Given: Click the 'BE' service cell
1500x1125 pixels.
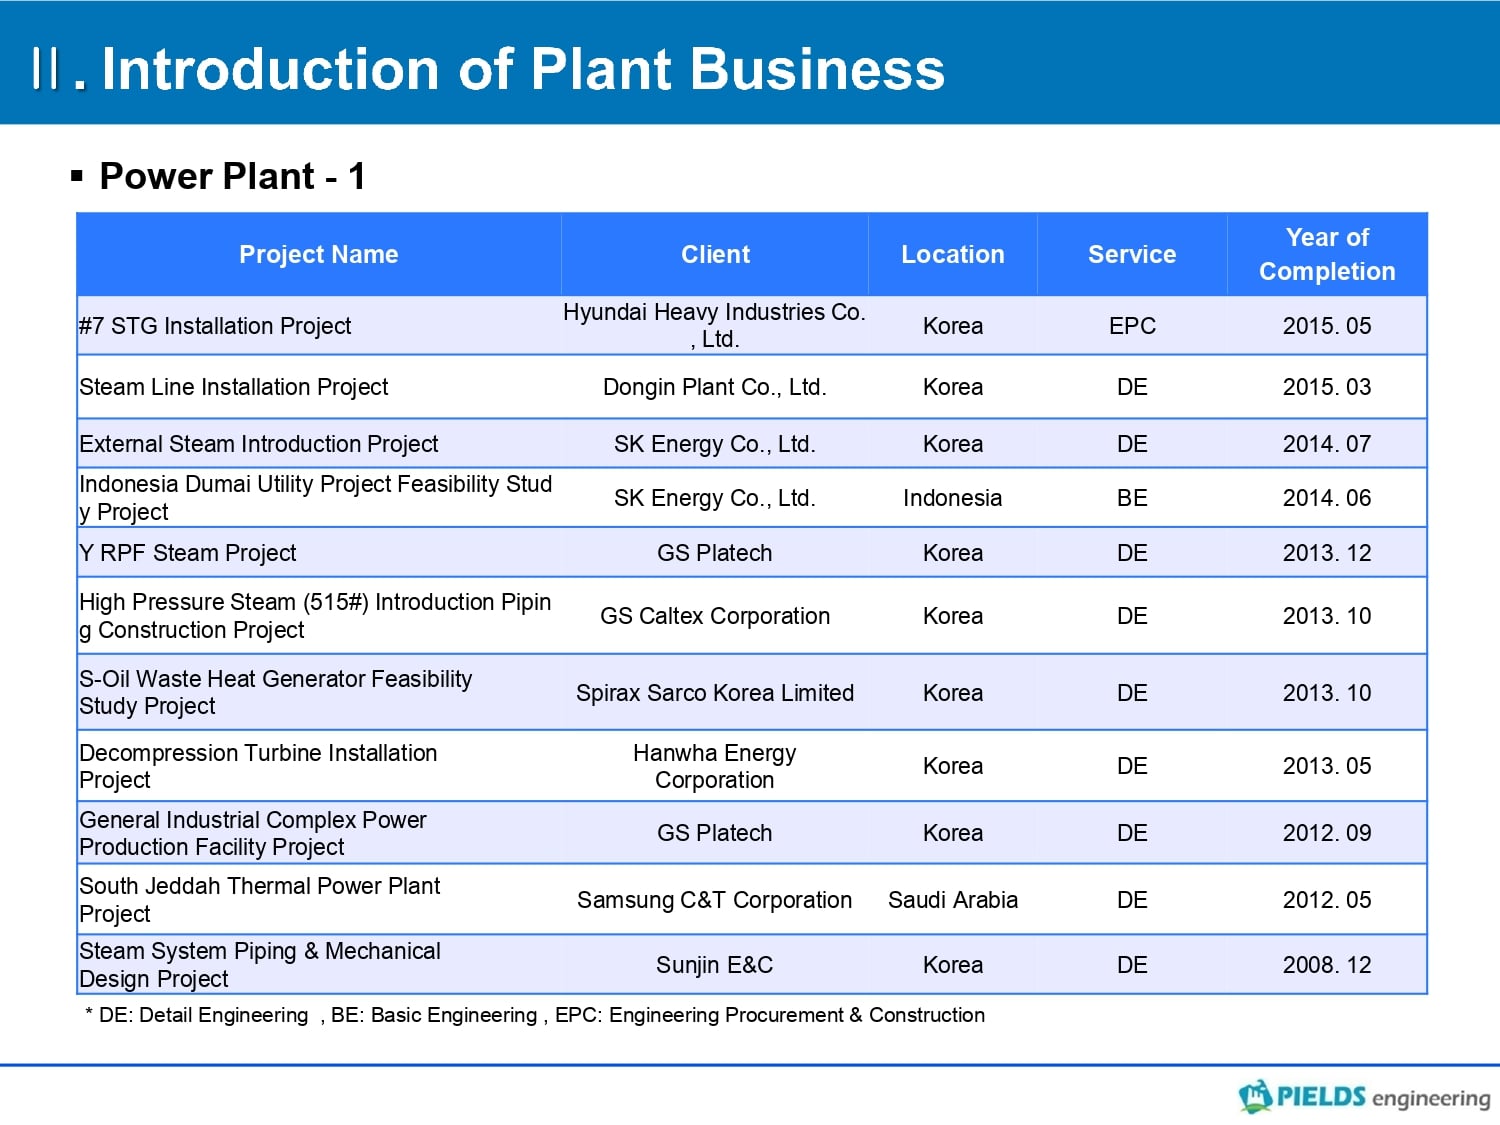Looking at the screenshot, I should point(1132,498).
